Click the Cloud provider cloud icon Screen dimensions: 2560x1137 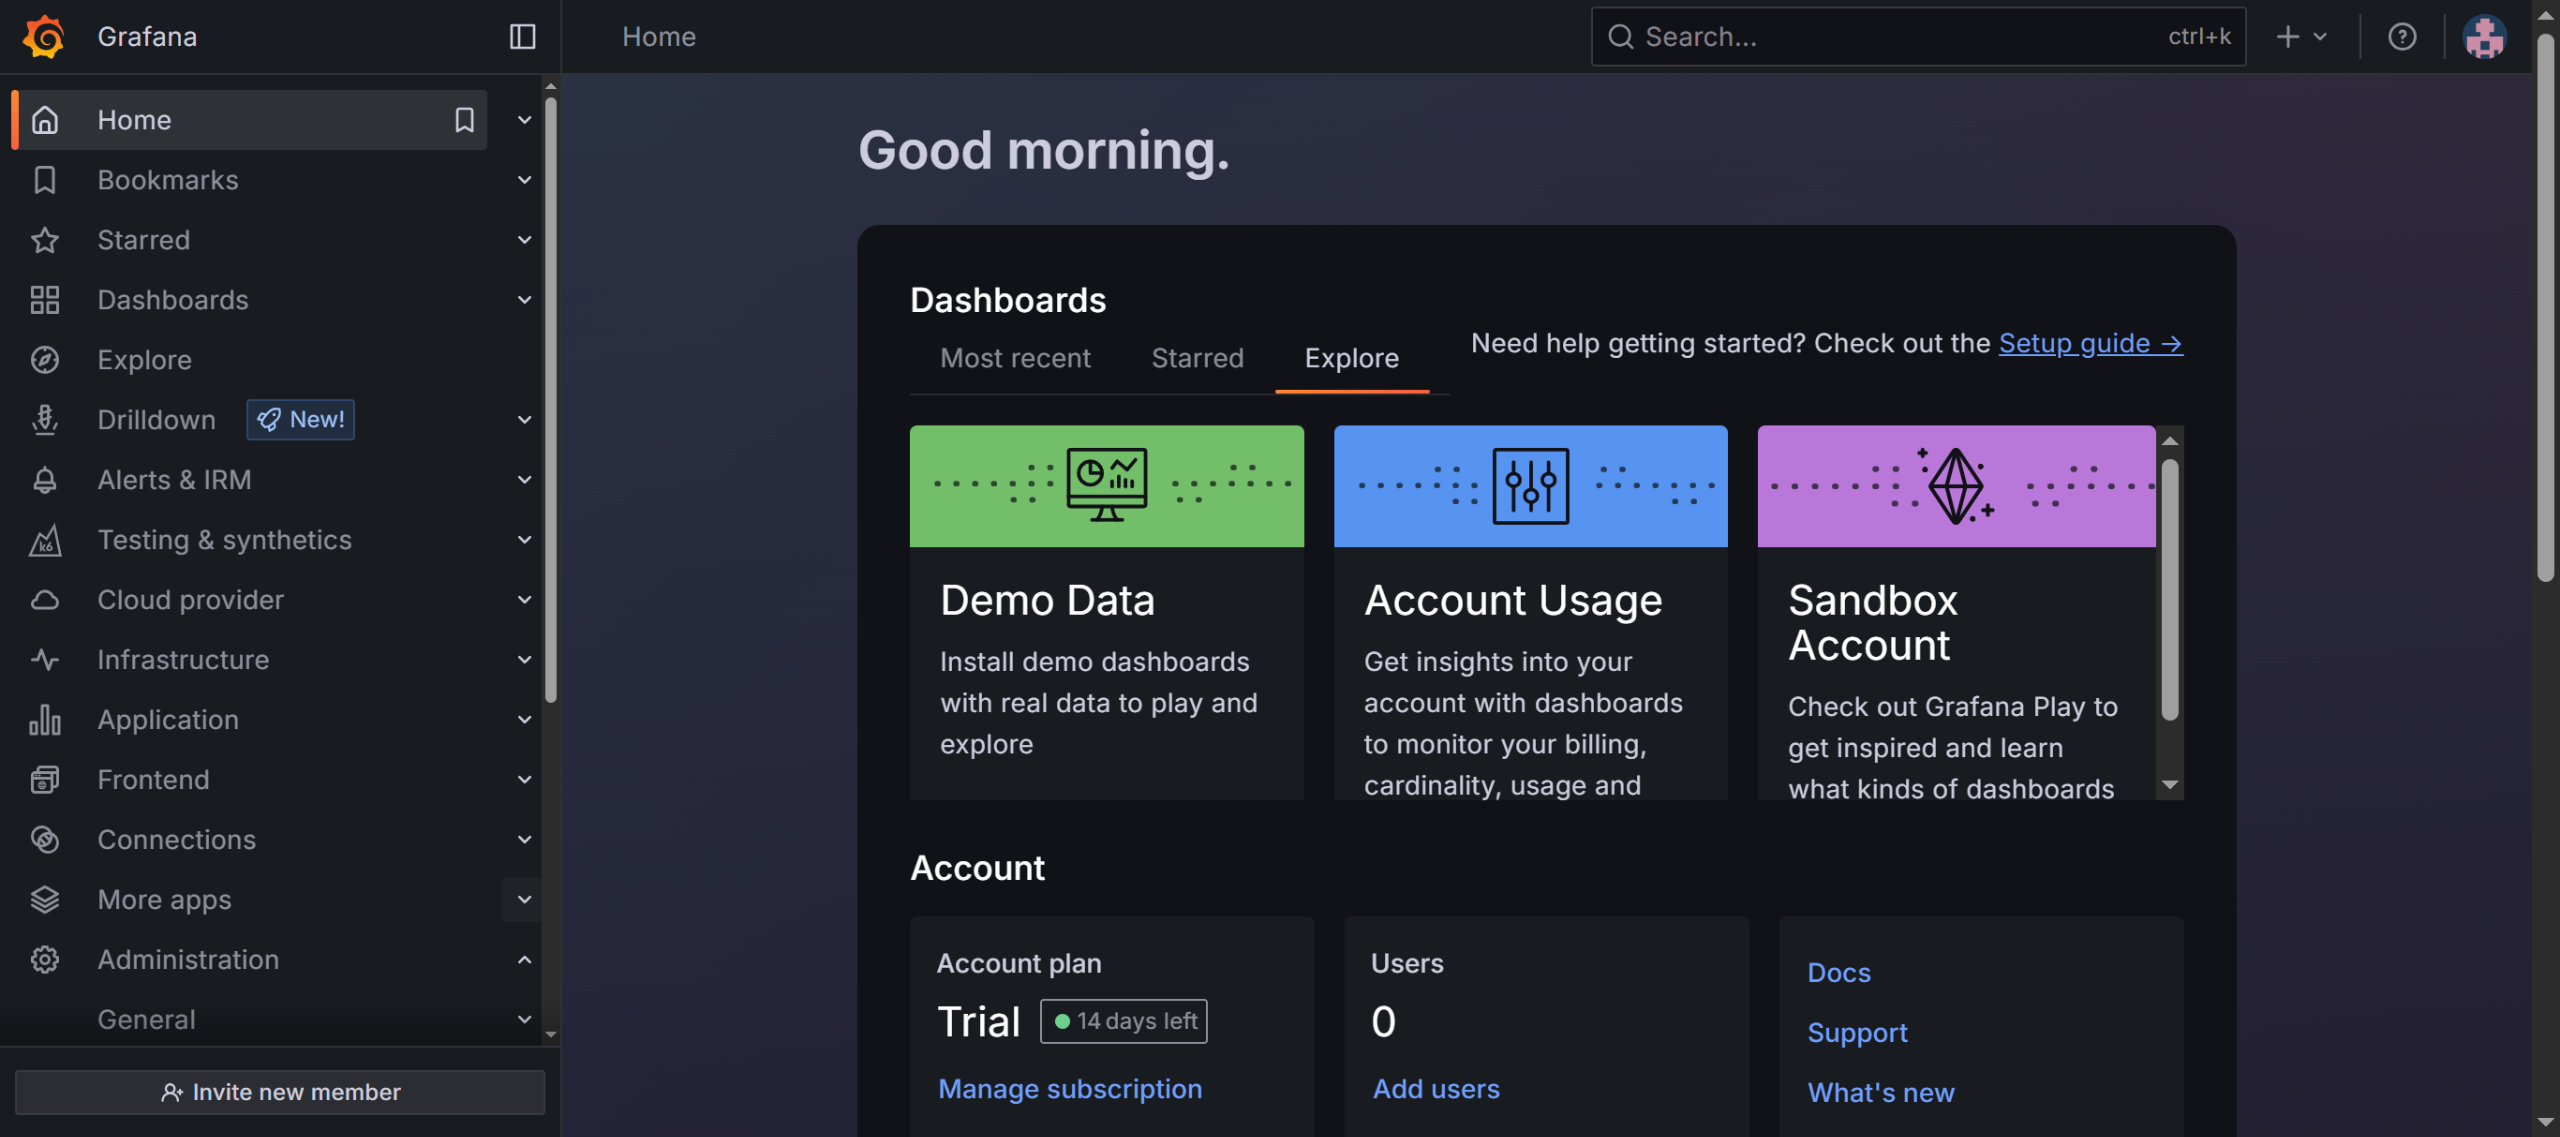(x=45, y=600)
